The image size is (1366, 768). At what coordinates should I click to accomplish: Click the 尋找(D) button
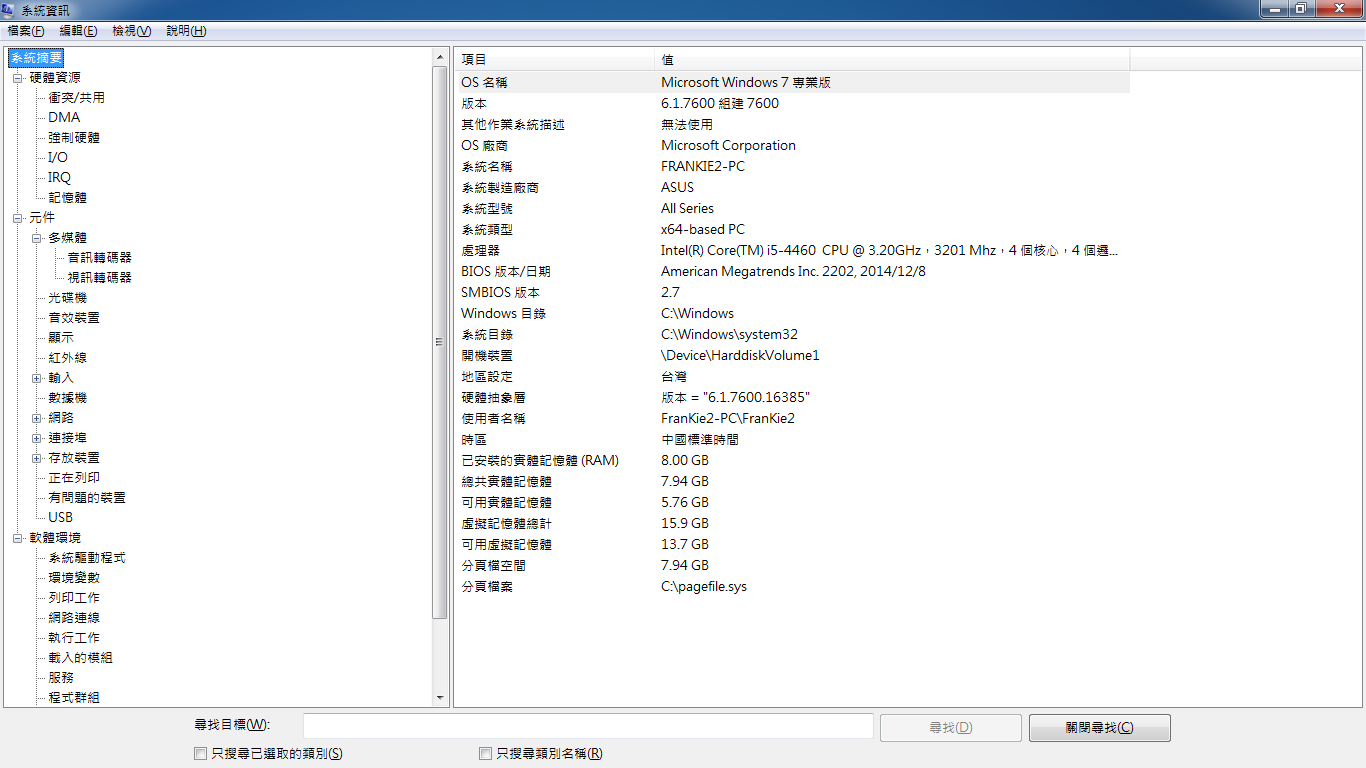(x=951, y=727)
